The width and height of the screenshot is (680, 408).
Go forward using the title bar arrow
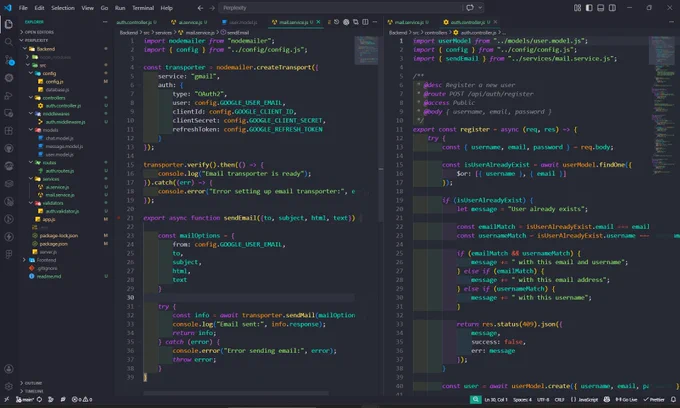[x=212, y=8]
